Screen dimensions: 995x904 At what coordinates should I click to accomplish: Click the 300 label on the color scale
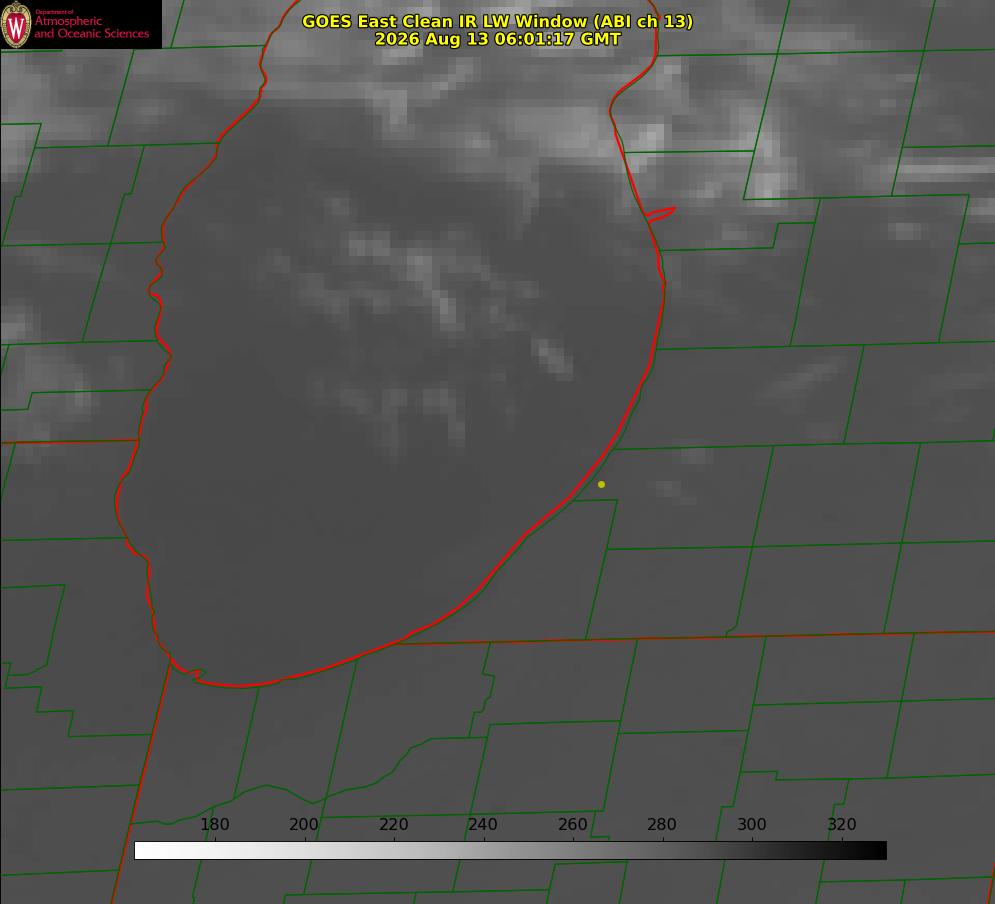click(751, 824)
